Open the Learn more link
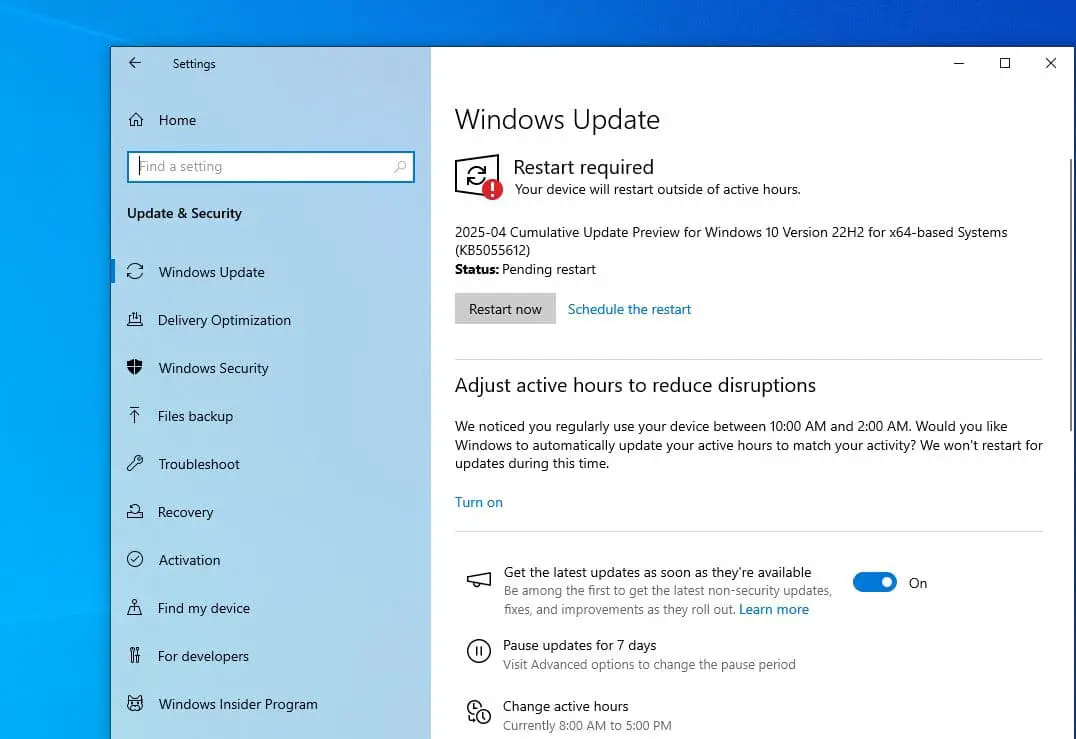This screenshot has width=1076, height=739. coord(773,609)
